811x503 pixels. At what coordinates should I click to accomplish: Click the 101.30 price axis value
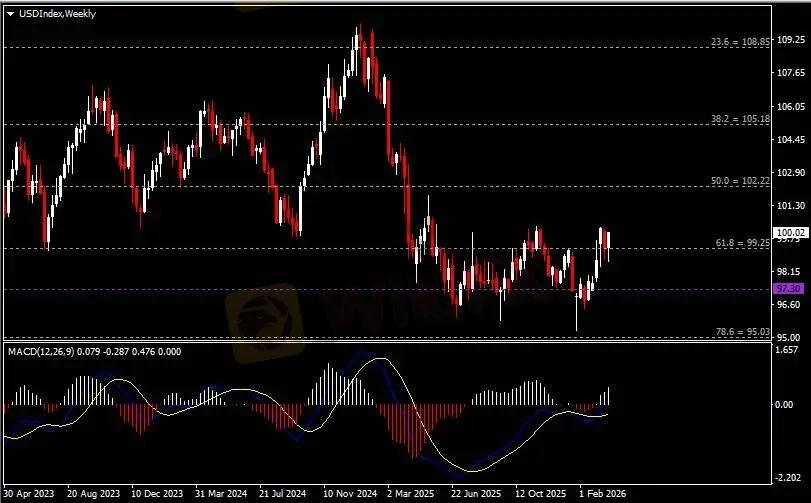pyautogui.click(x=791, y=206)
